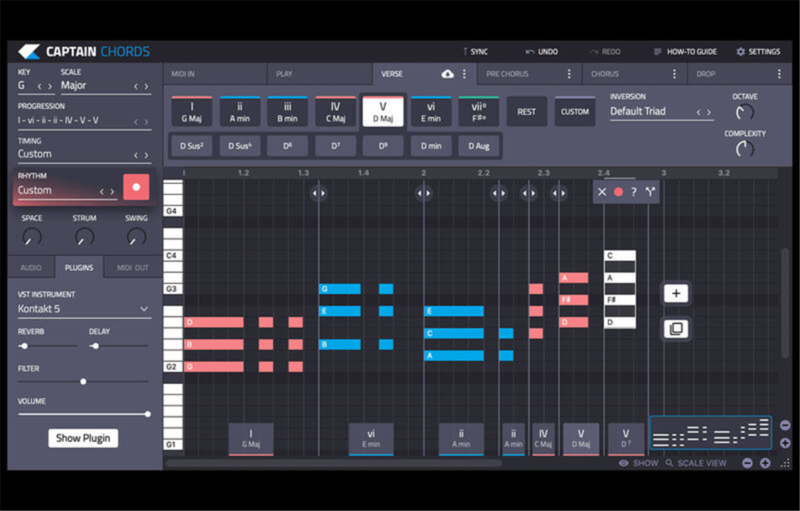The image size is (800, 511).
Task: Click the X icon in chord popup toolbar
Action: pyautogui.click(x=602, y=192)
